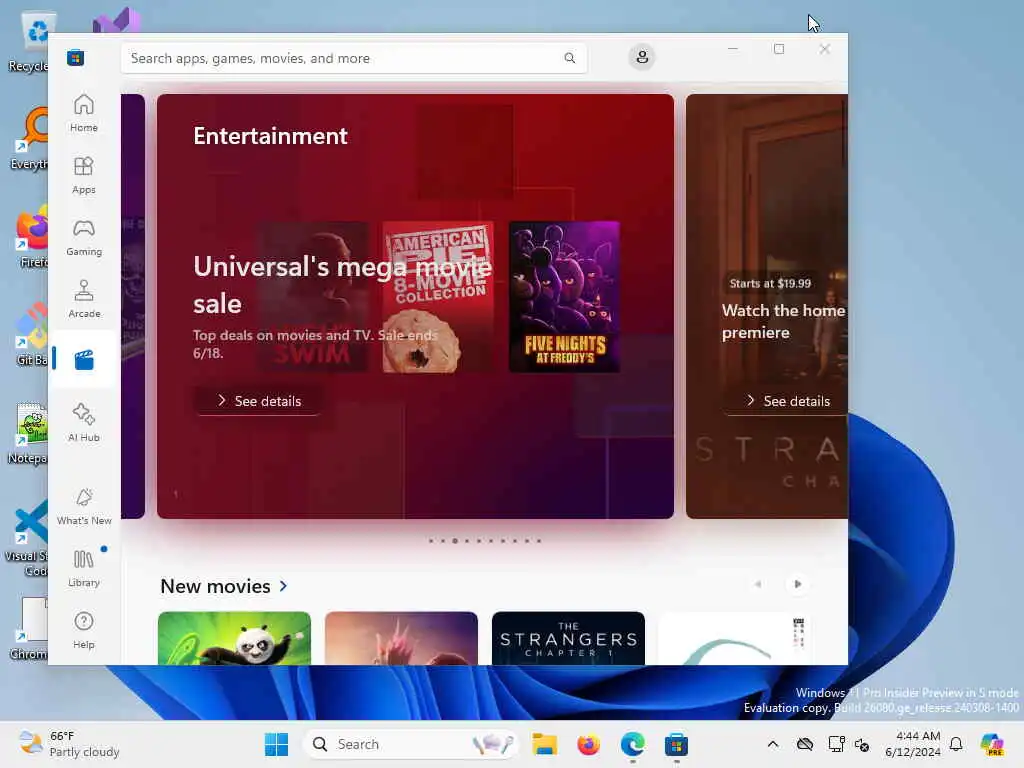Viewport: 1024px width, 768px height.
Task: Open the weather widget on taskbar
Action: [x=69, y=744]
